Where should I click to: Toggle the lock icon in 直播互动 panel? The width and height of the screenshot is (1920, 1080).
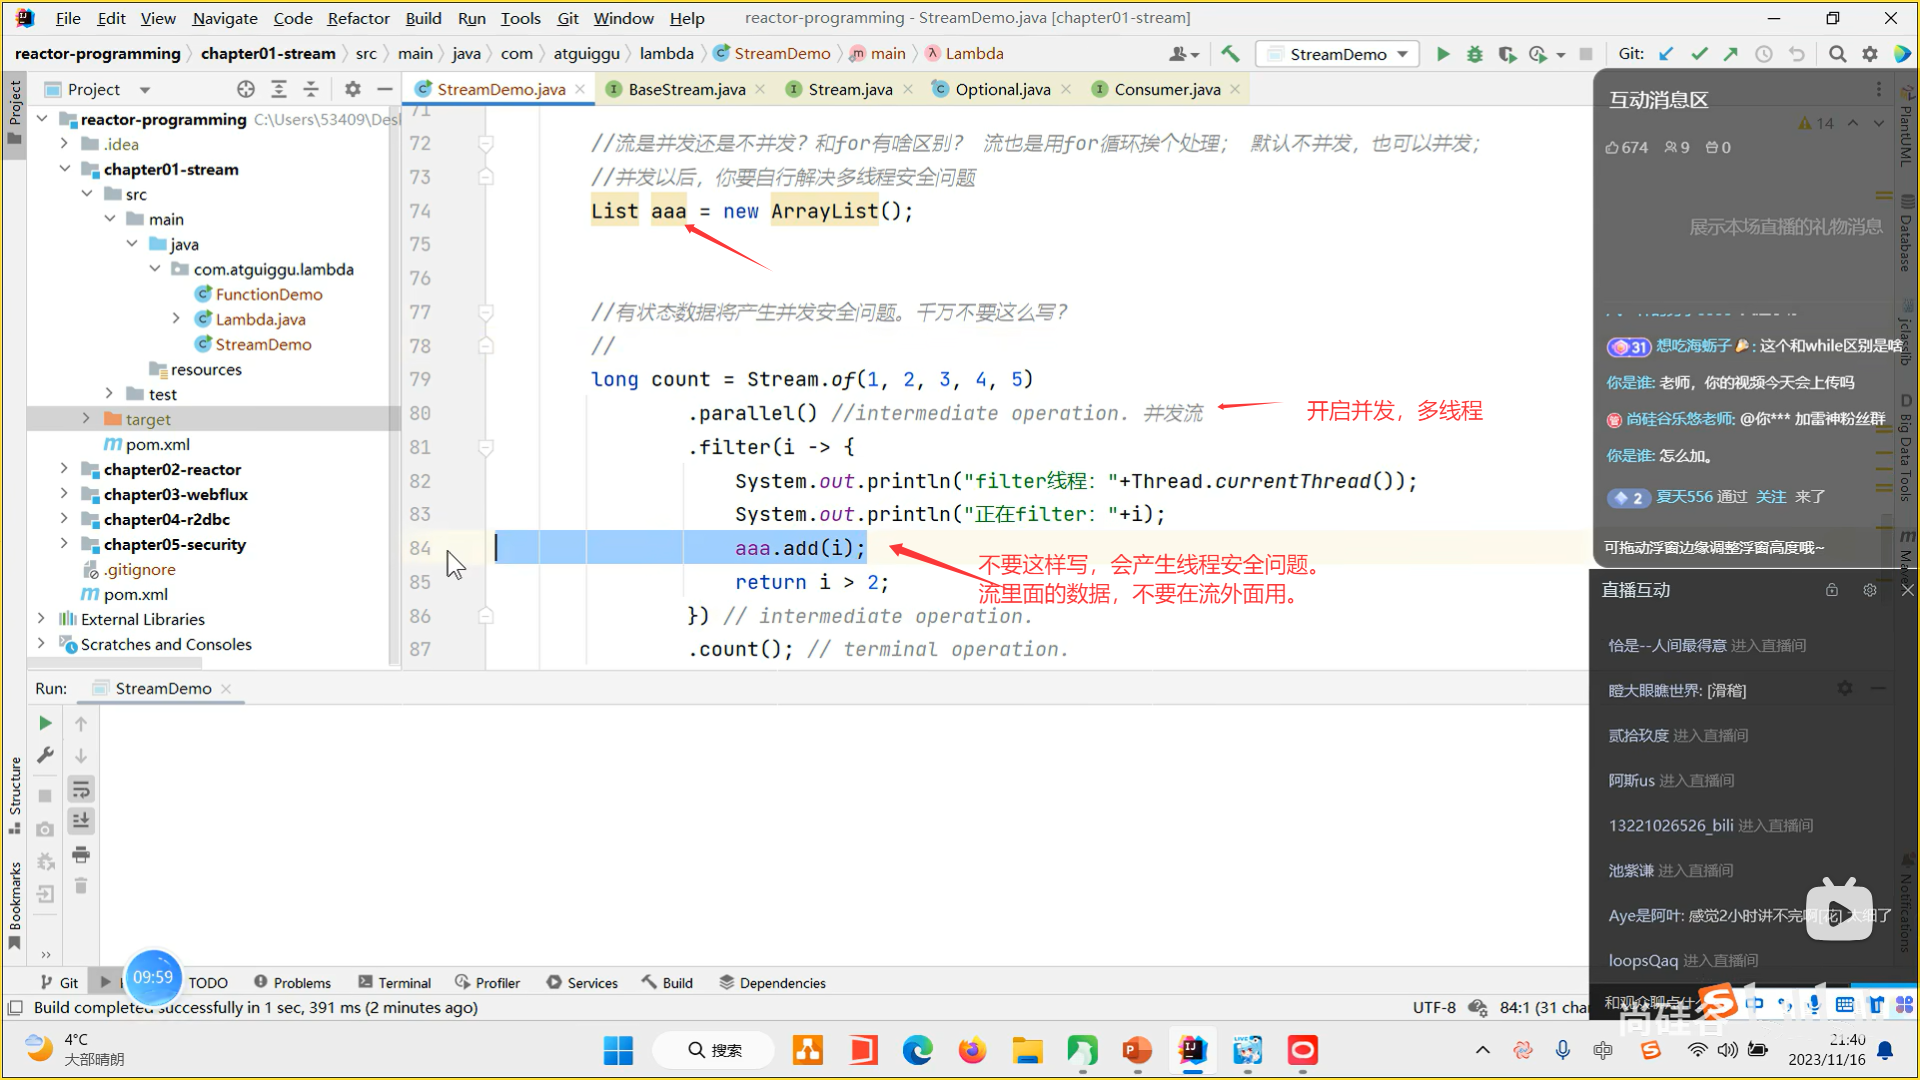(1831, 590)
